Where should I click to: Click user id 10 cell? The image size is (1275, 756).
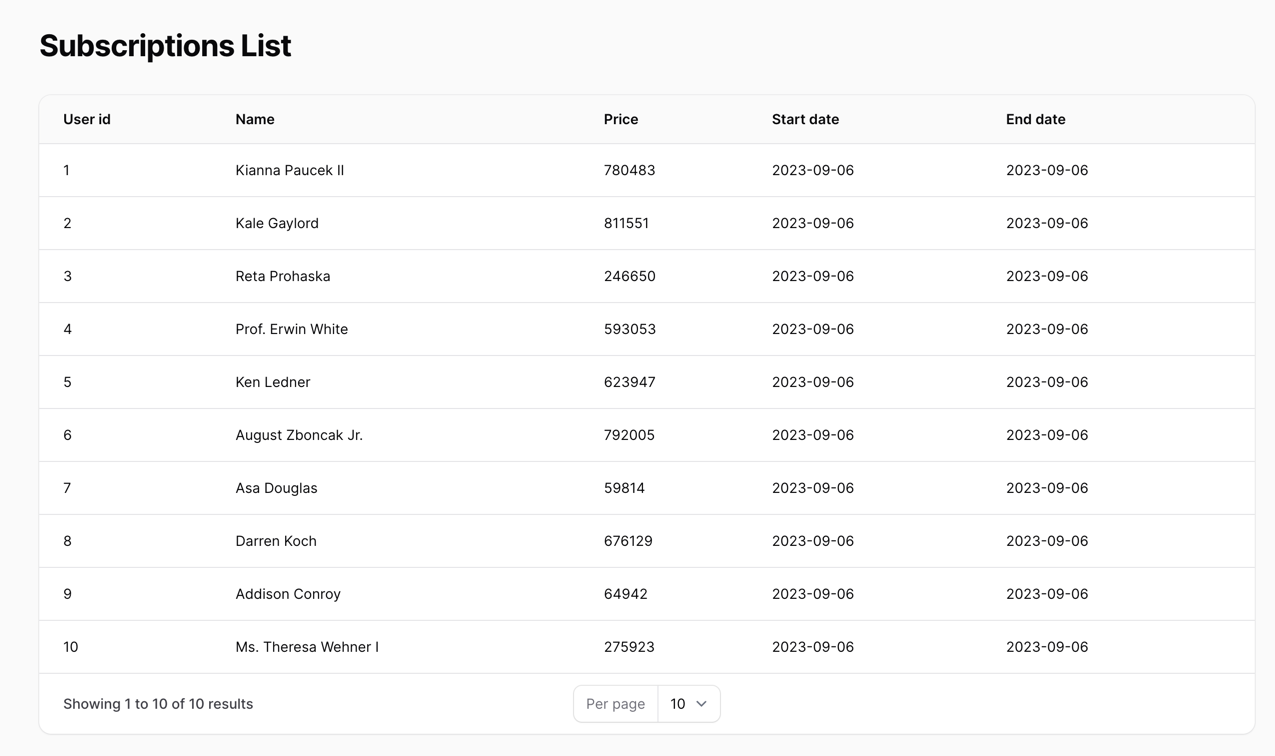coord(71,647)
